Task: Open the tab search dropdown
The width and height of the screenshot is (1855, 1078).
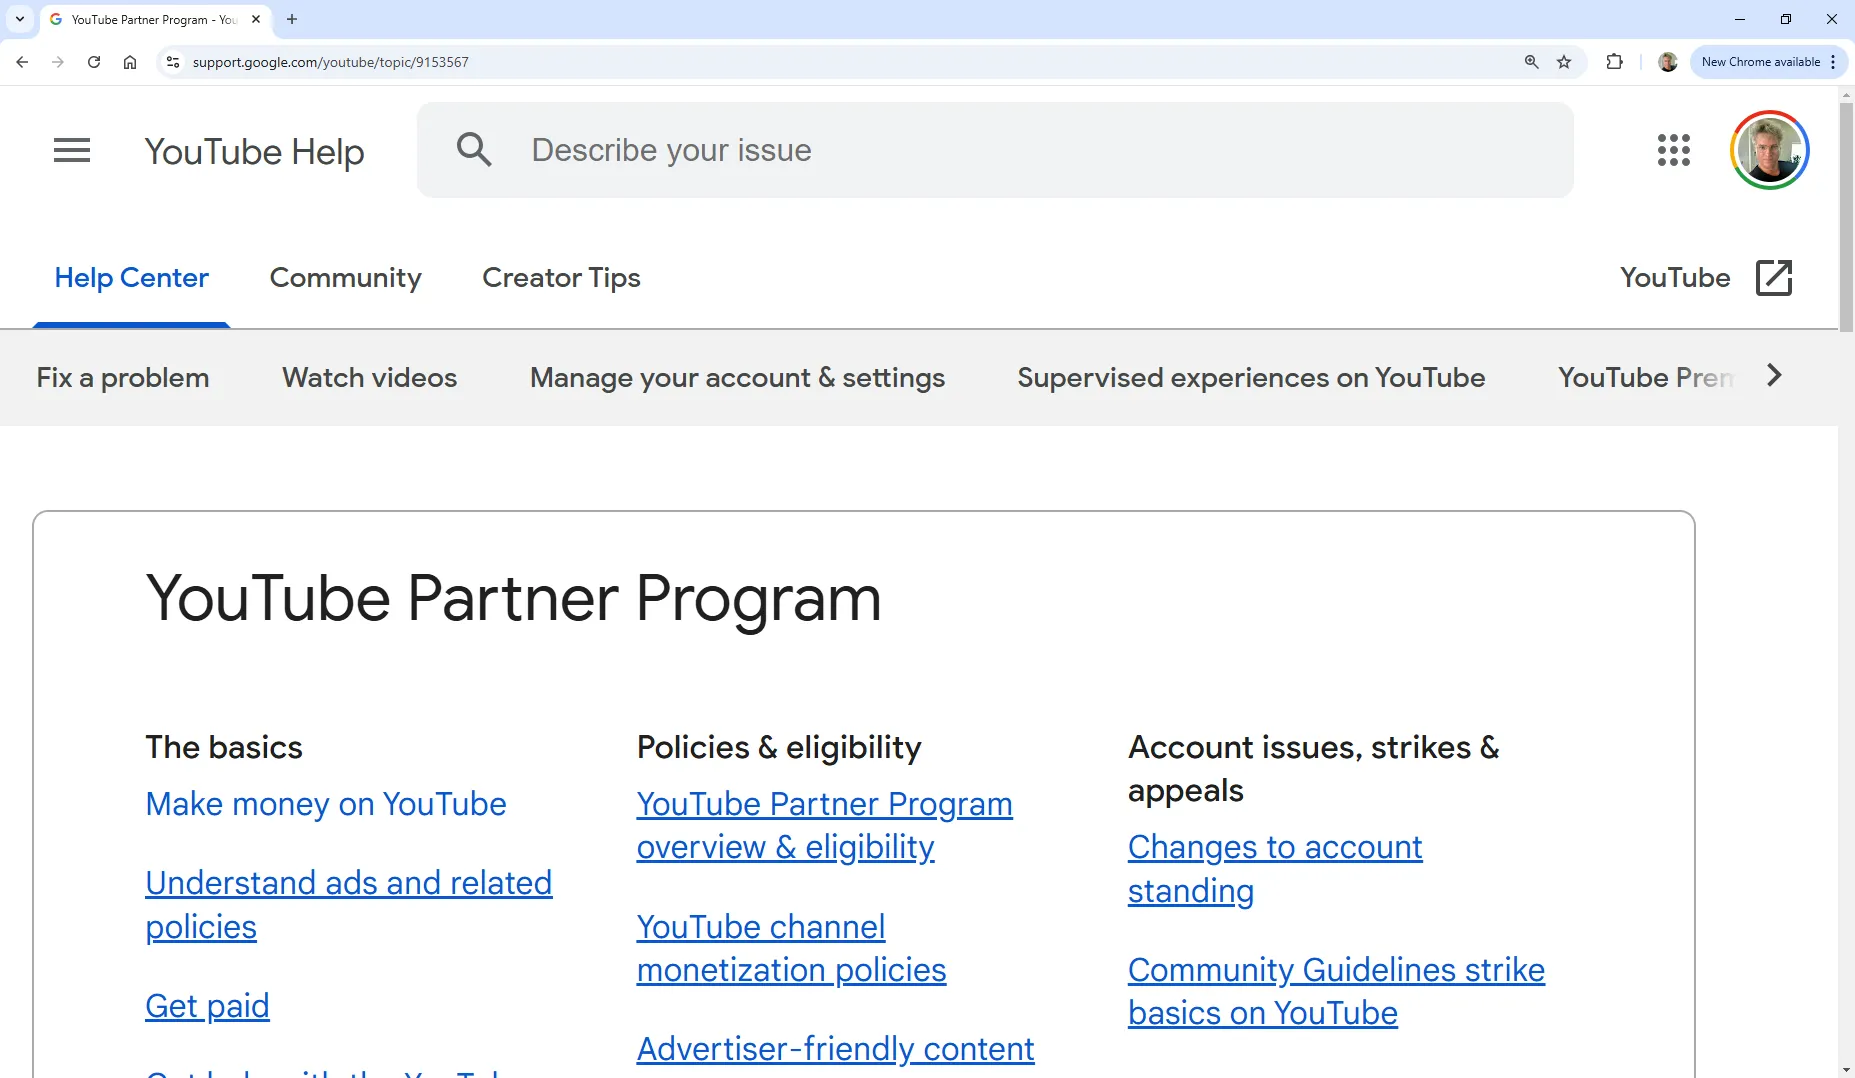Action: tap(20, 19)
